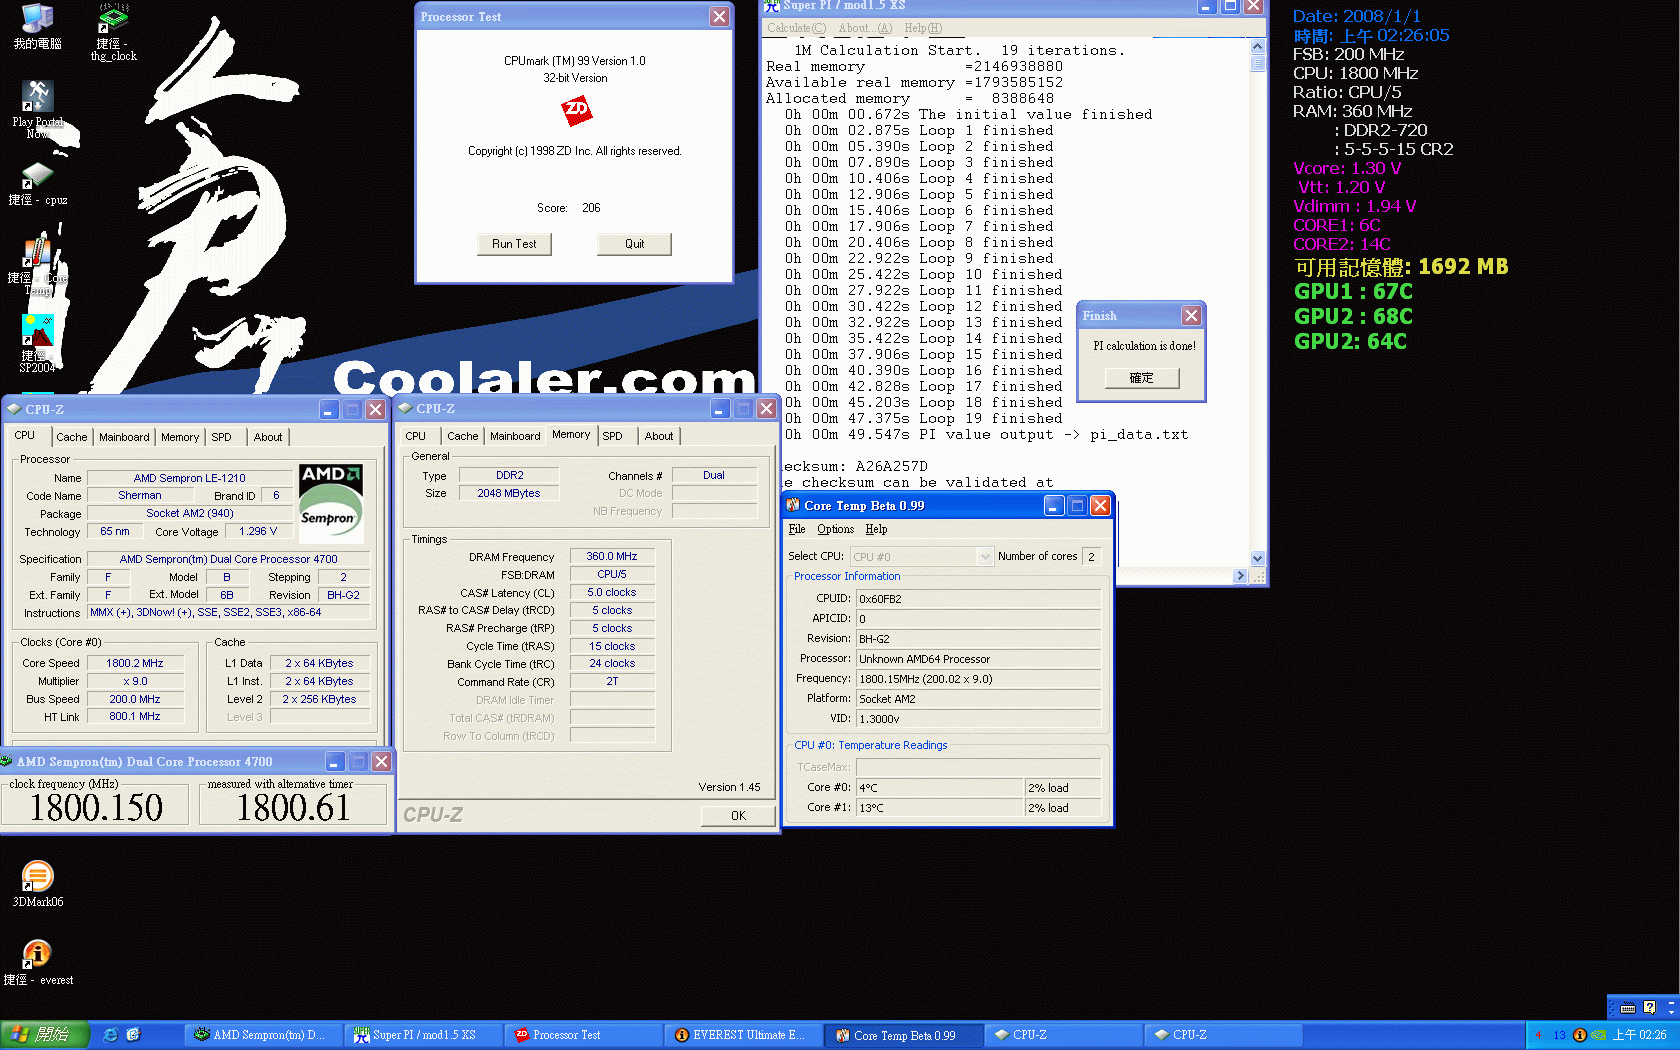
Task: Switch to the Cache tab in left CPU-Z
Action: [71, 437]
